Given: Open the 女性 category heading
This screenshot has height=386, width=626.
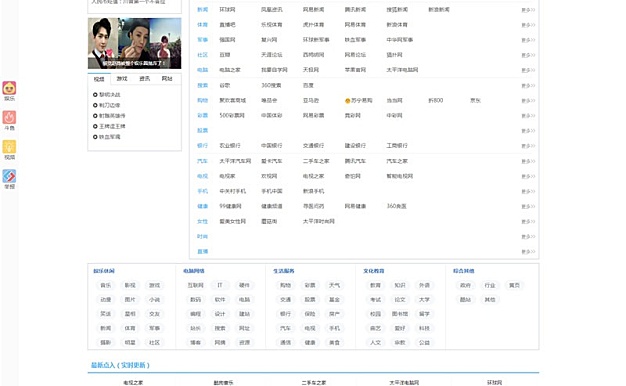Looking at the screenshot, I should pyautogui.click(x=202, y=221).
